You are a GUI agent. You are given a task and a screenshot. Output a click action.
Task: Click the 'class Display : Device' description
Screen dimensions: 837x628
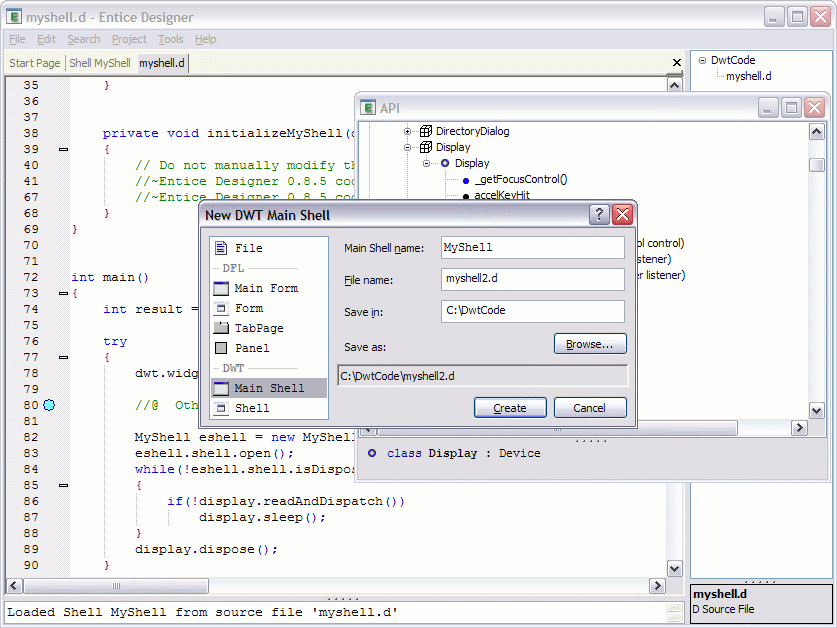point(463,453)
